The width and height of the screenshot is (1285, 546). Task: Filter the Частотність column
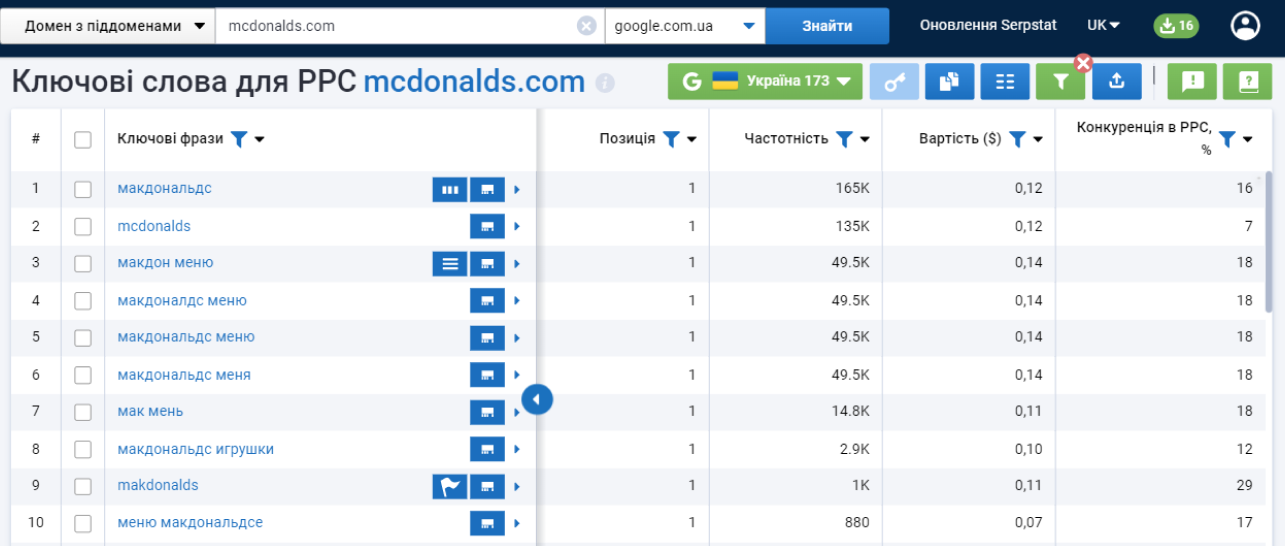point(844,139)
